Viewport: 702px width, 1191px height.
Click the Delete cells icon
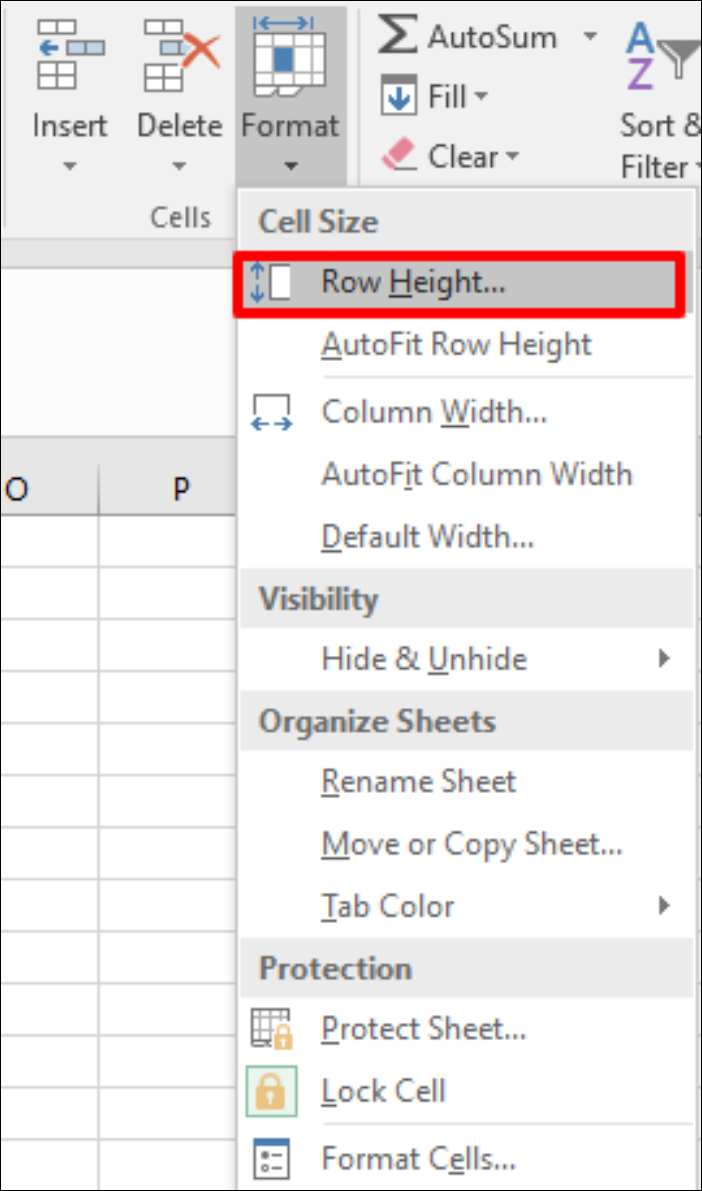(180, 55)
